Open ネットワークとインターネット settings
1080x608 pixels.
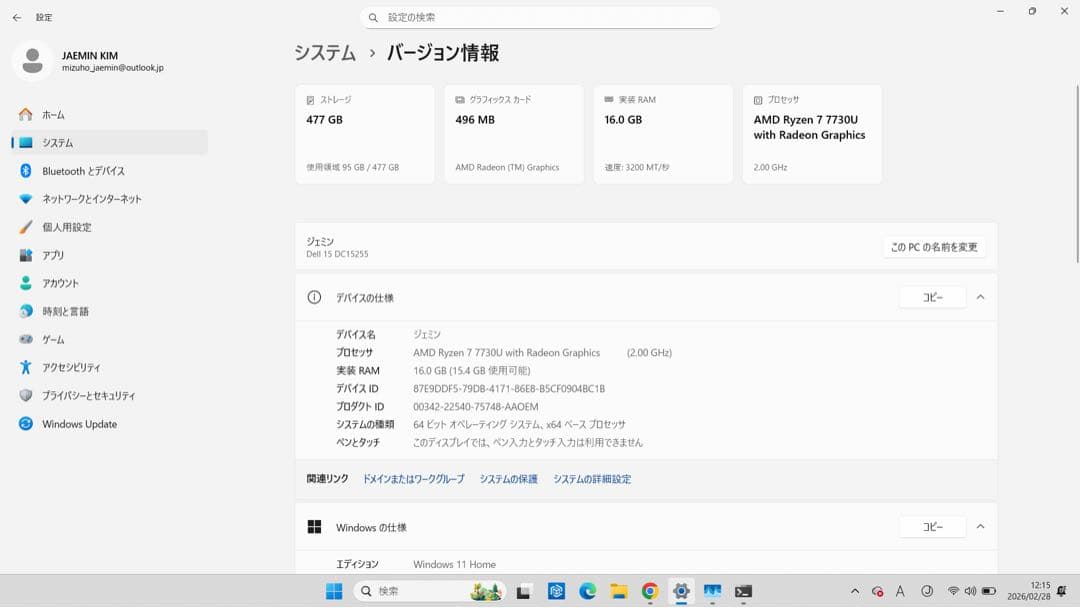109,199
